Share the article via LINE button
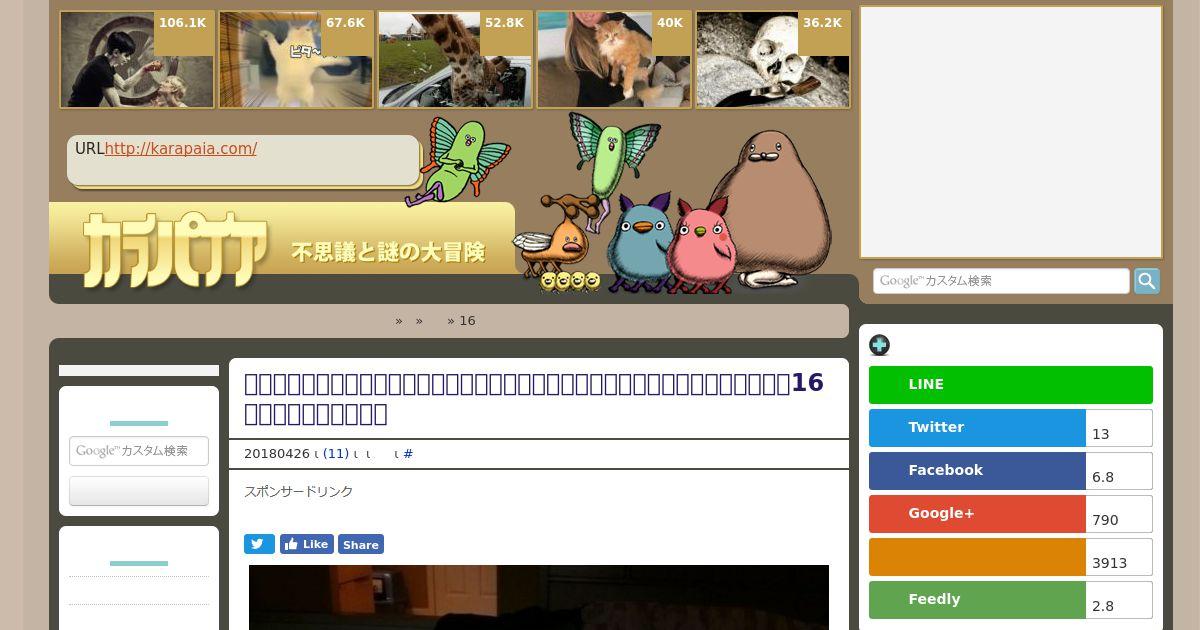The height and width of the screenshot is (630, 1200). pyautogui.click(x=1011, y=385)
